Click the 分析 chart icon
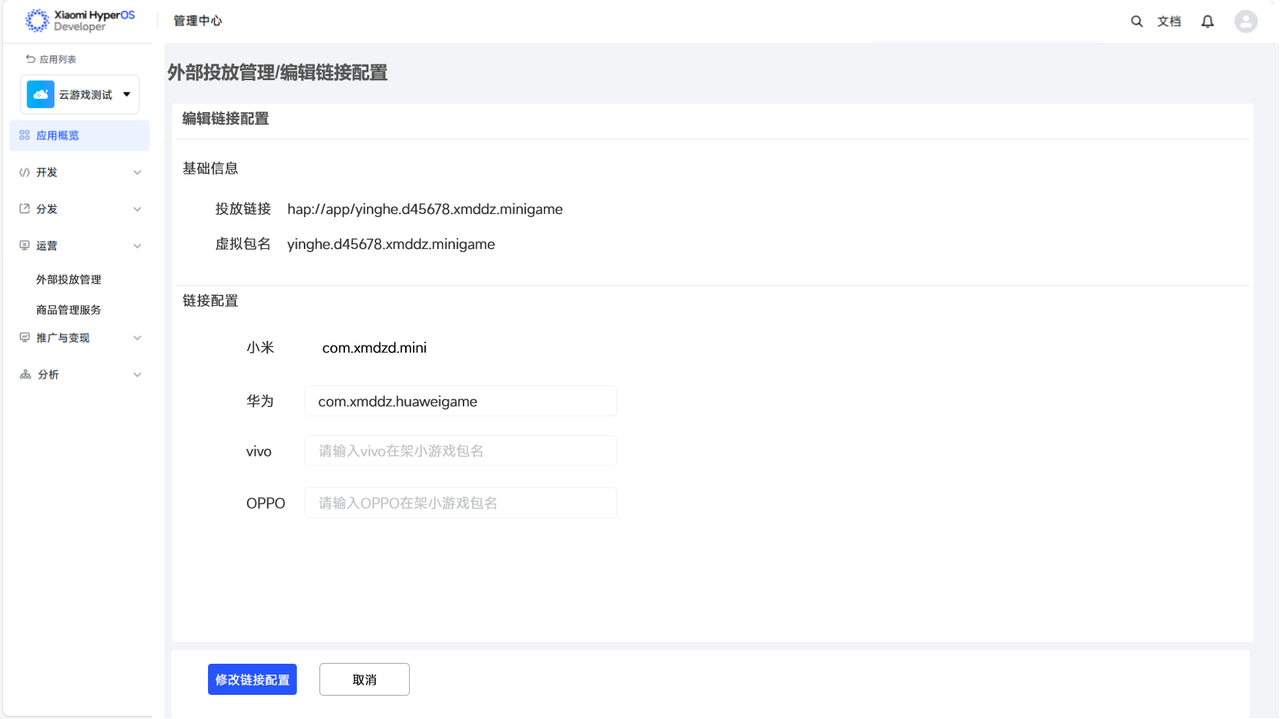Image resolution: width=1280 pixels, height=719 pixels. point(24,374)
